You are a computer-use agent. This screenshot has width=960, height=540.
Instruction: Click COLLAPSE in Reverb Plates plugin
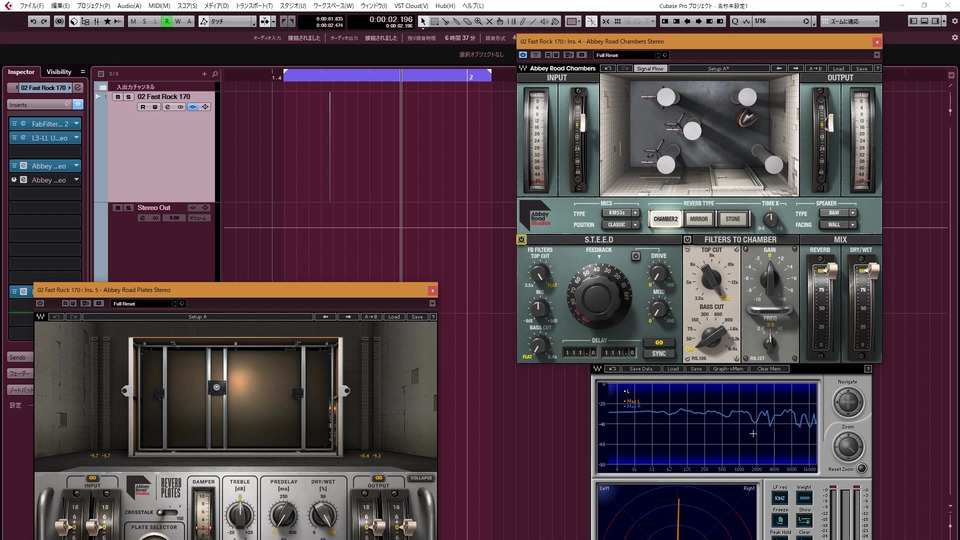(421, 478)
